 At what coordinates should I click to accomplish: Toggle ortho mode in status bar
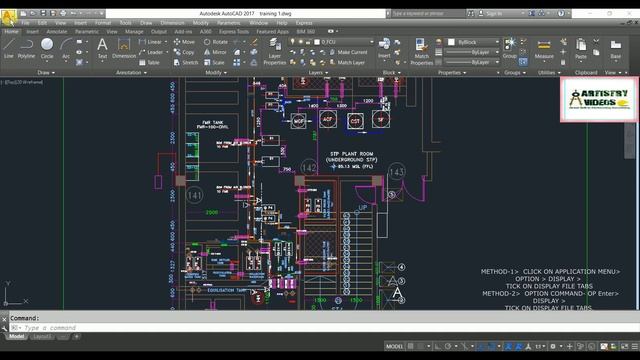coord(437,346)
